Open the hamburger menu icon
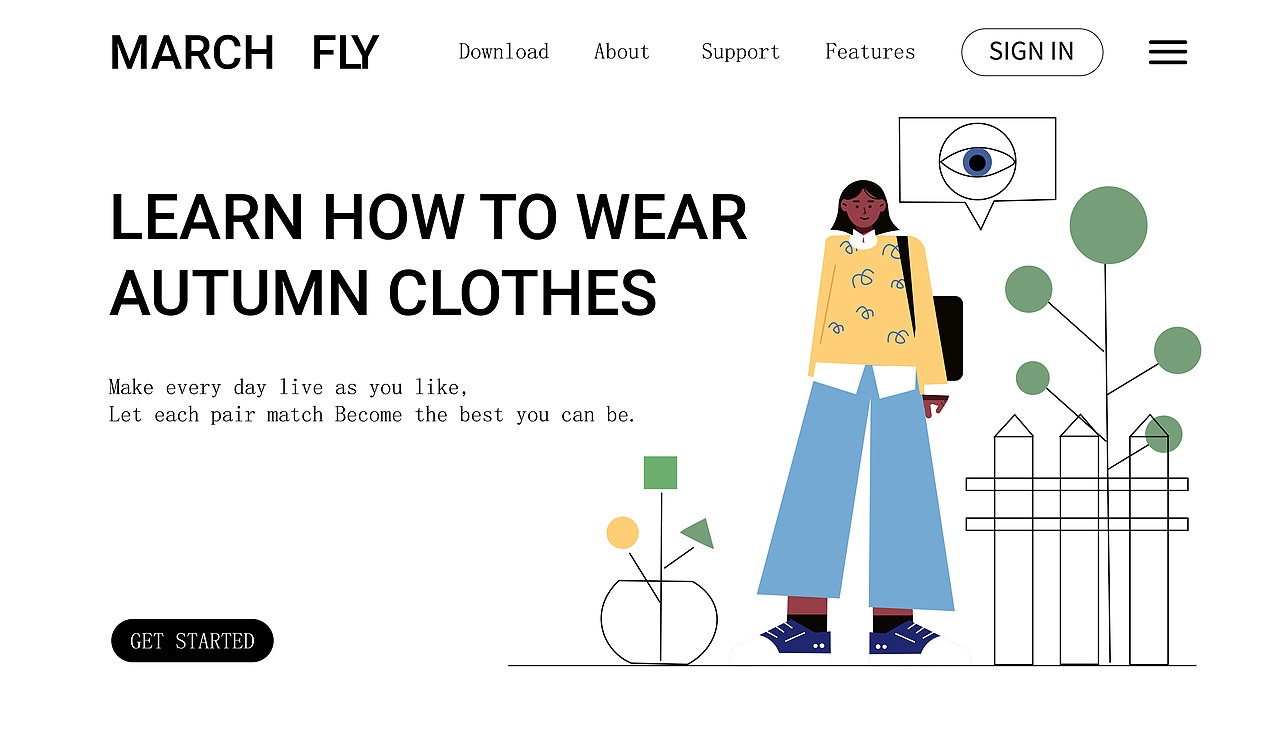This screenshot has height=739, width=1280. [1168, 53]
